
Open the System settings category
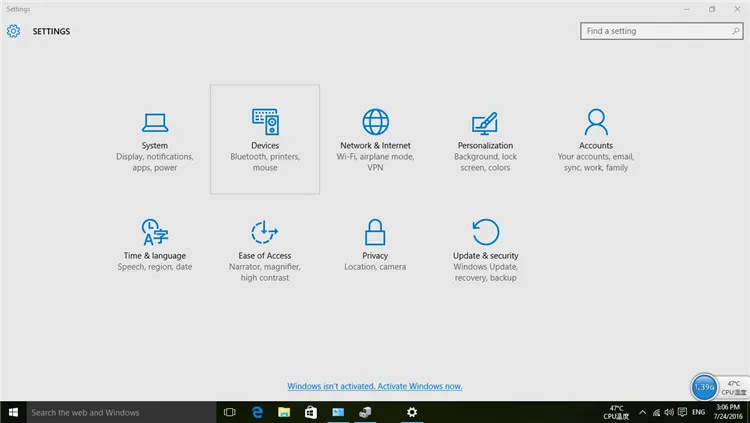154,140
